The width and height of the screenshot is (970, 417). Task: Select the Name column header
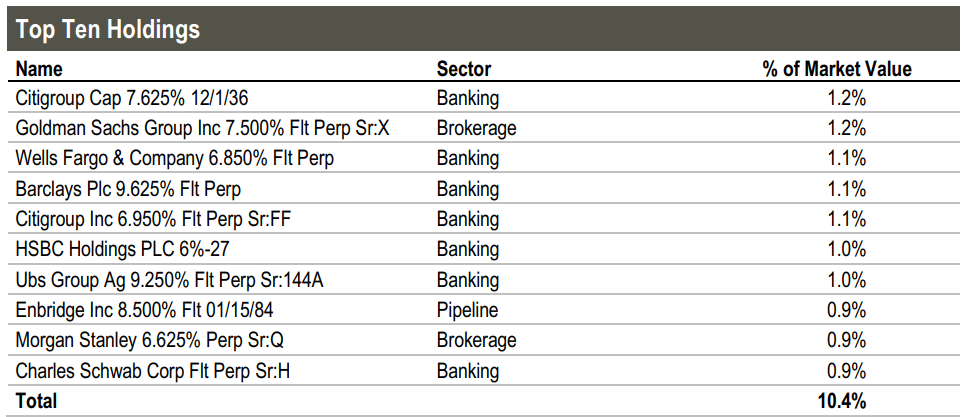[x=39, y=69]
